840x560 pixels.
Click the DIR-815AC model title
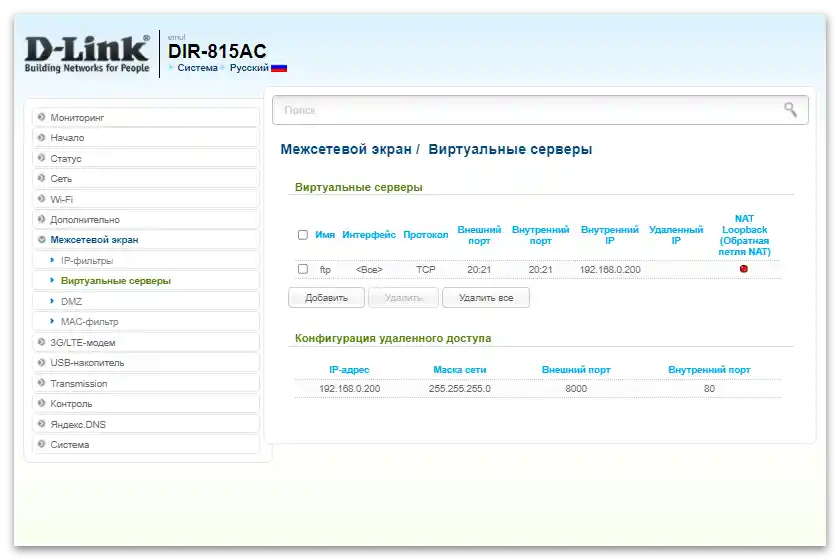[x=217, y=51]
